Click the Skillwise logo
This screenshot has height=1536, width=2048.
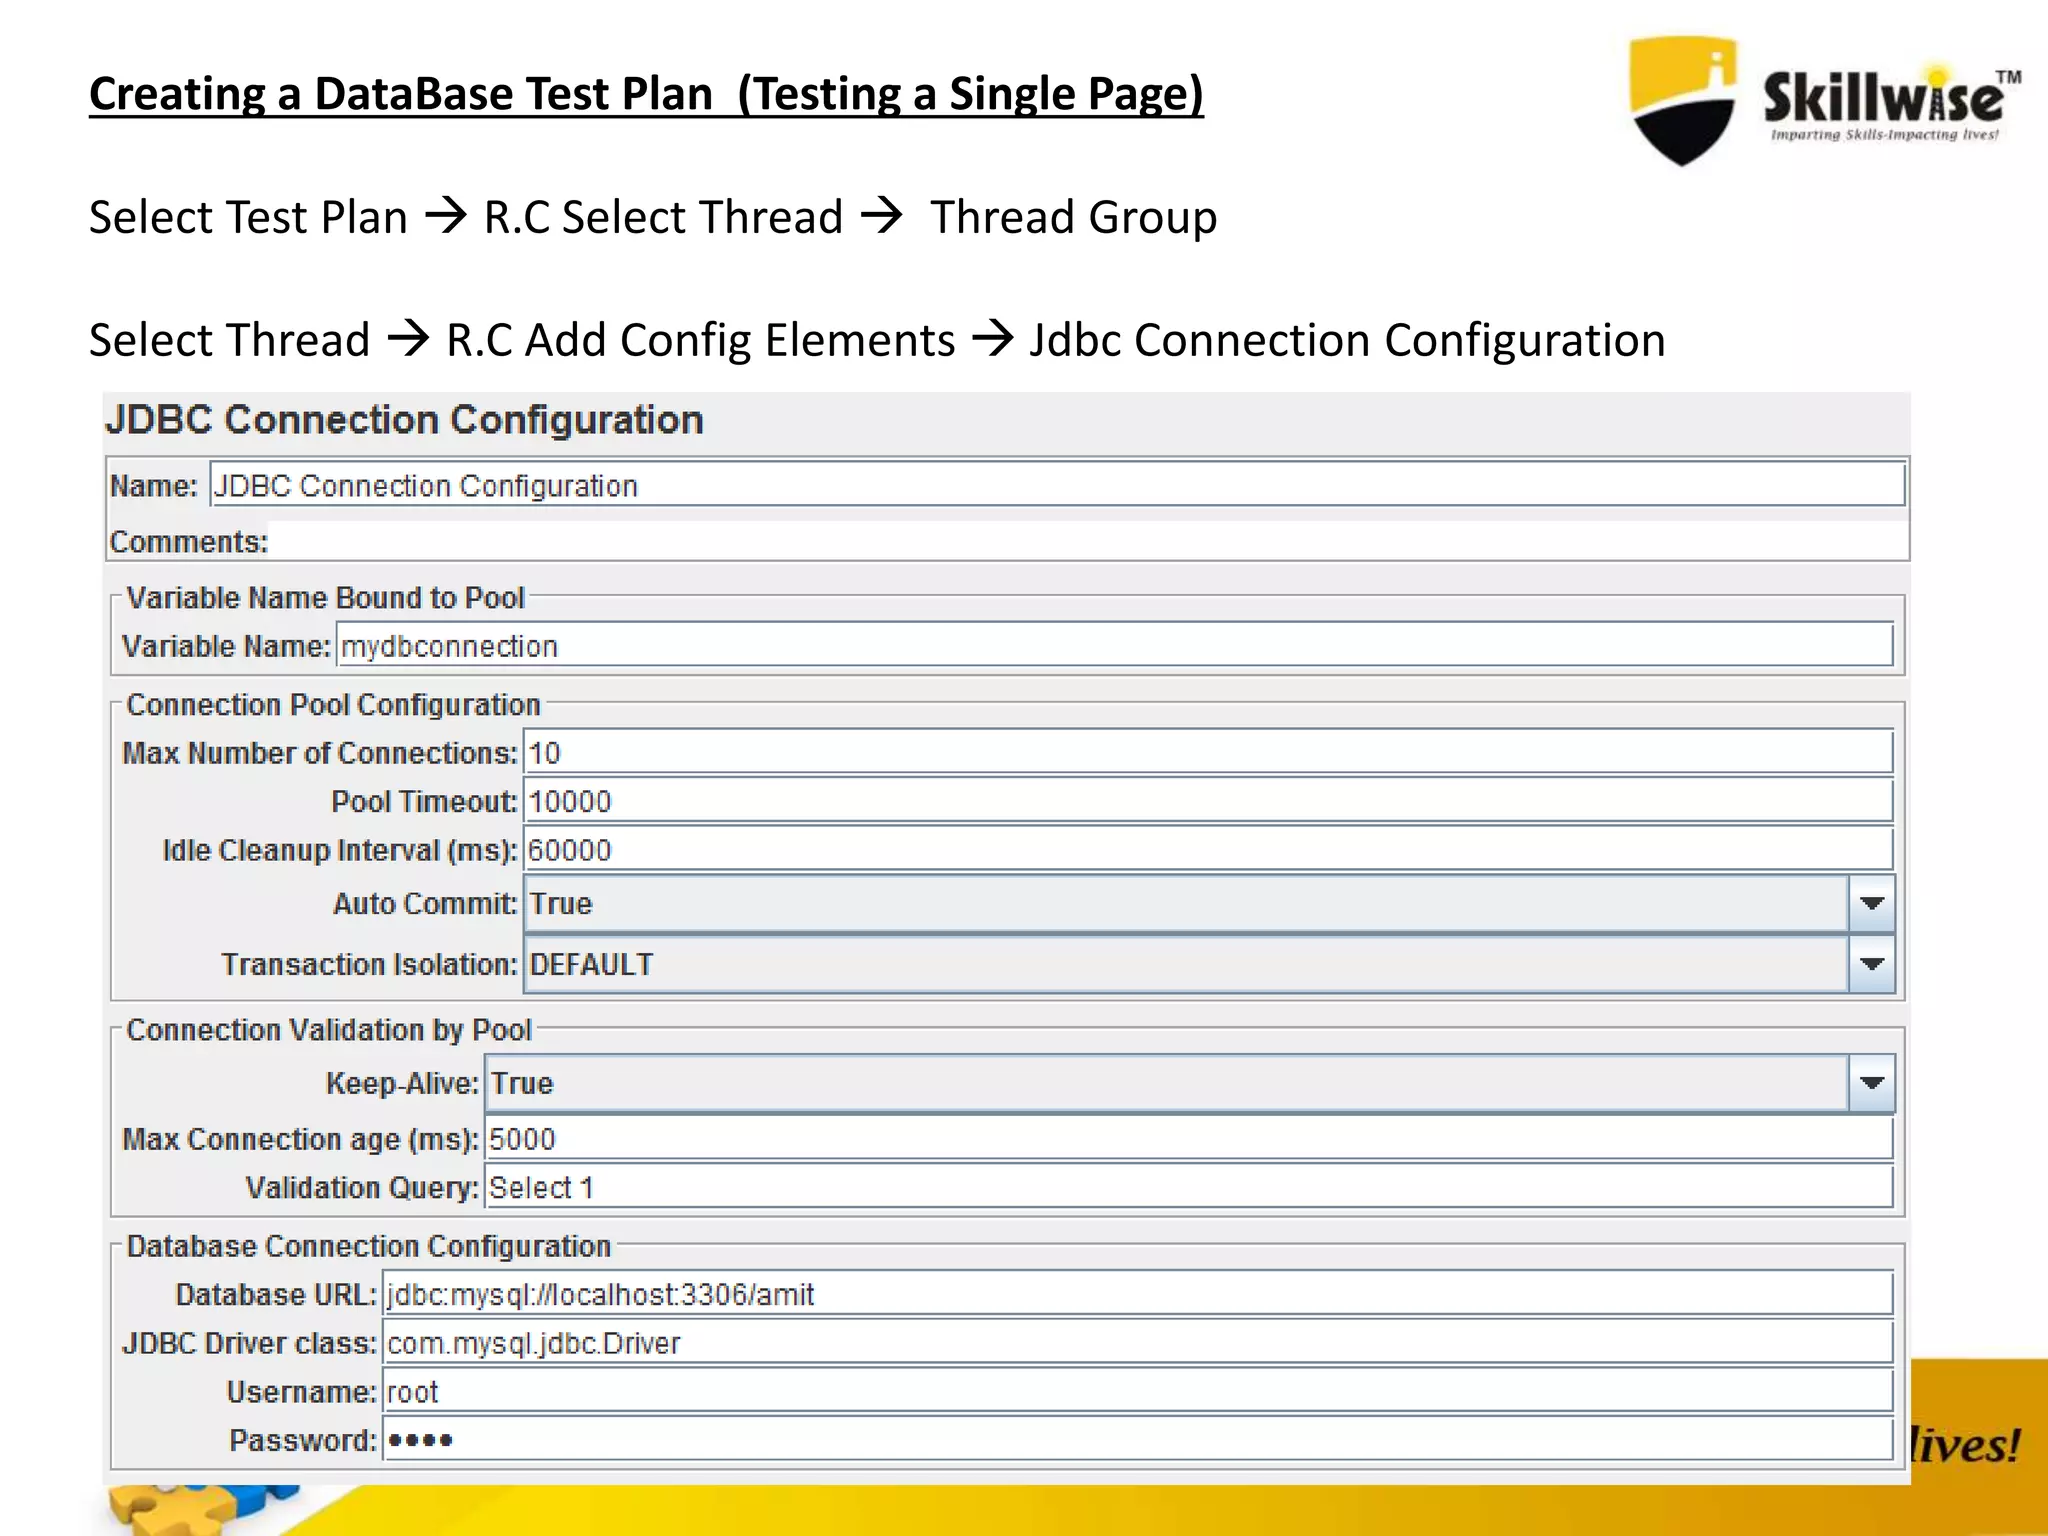point(1824,100)
